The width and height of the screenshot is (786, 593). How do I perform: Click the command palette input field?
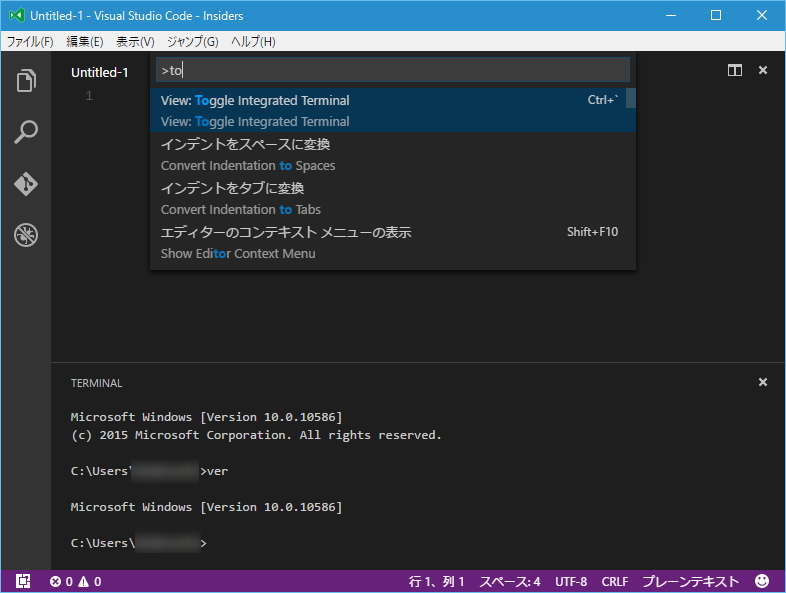coord(393,70)
